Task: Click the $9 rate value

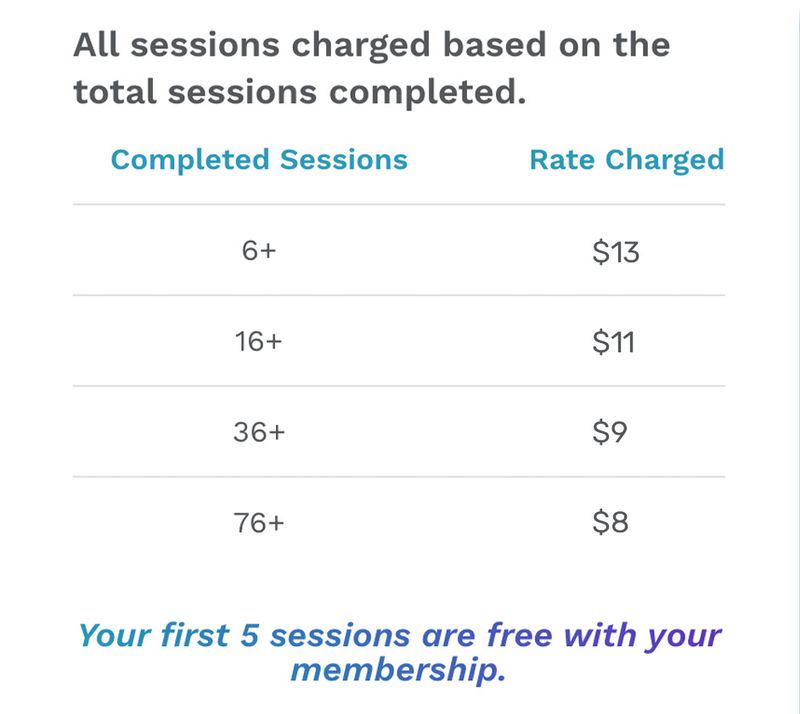Action: [x=610, y=433]
